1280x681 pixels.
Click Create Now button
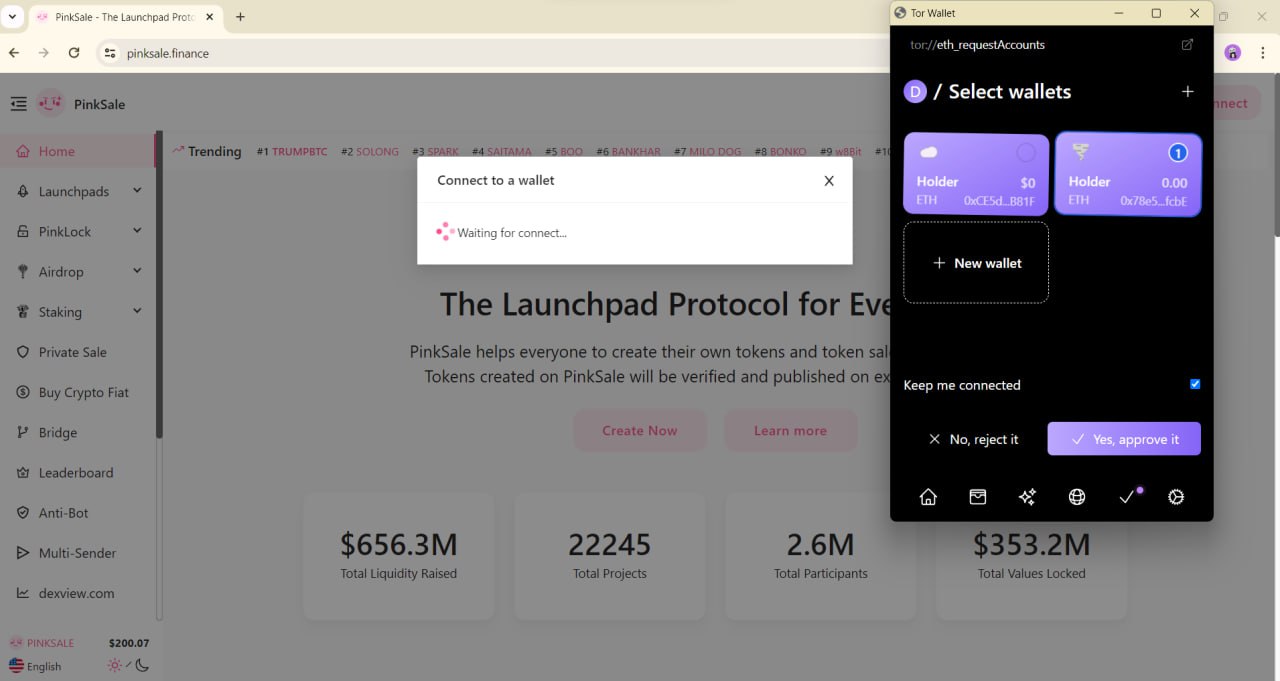pyautogui.click(x=640, y=431)
